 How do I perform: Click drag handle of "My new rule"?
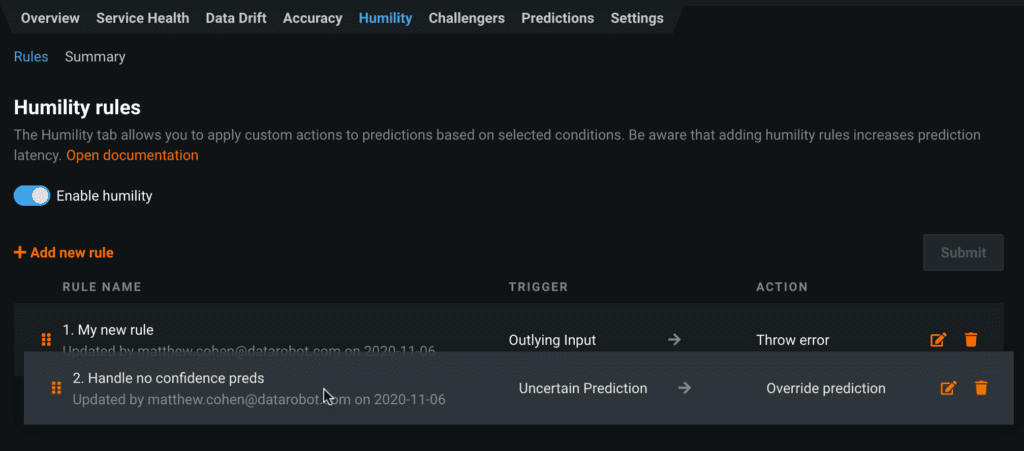[x=46, y=339]
